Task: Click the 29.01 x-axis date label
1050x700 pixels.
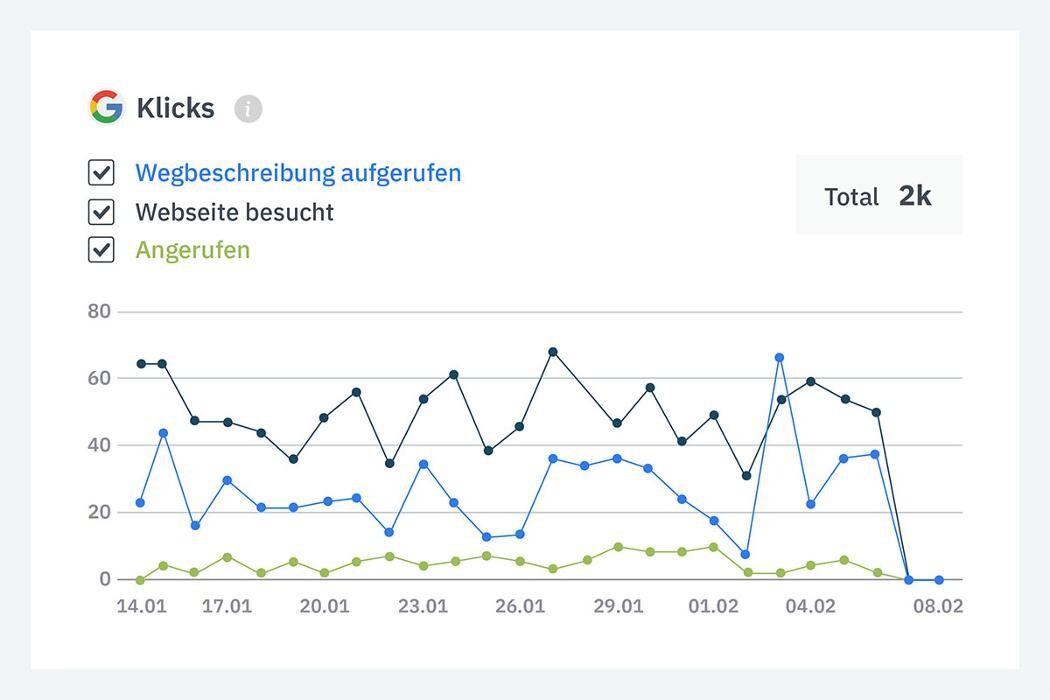Action: (618, 606)
